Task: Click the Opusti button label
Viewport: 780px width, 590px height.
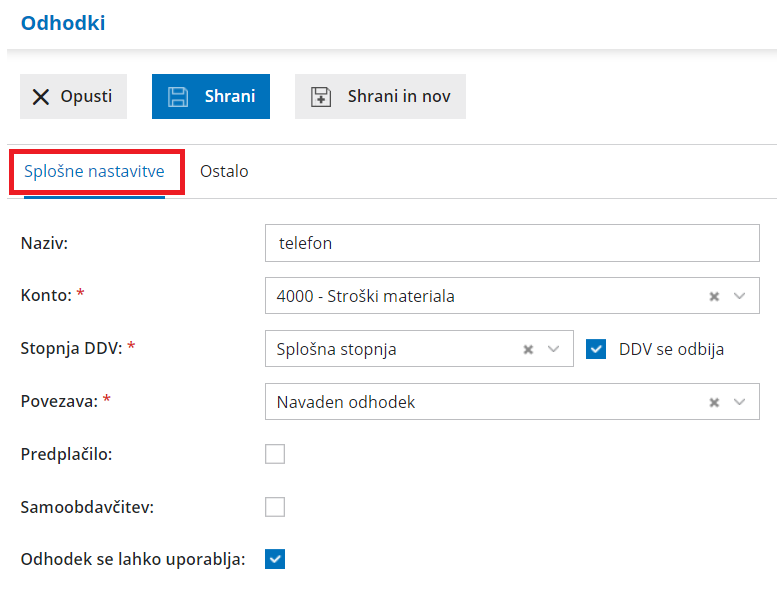Action: tap(86, 97)
